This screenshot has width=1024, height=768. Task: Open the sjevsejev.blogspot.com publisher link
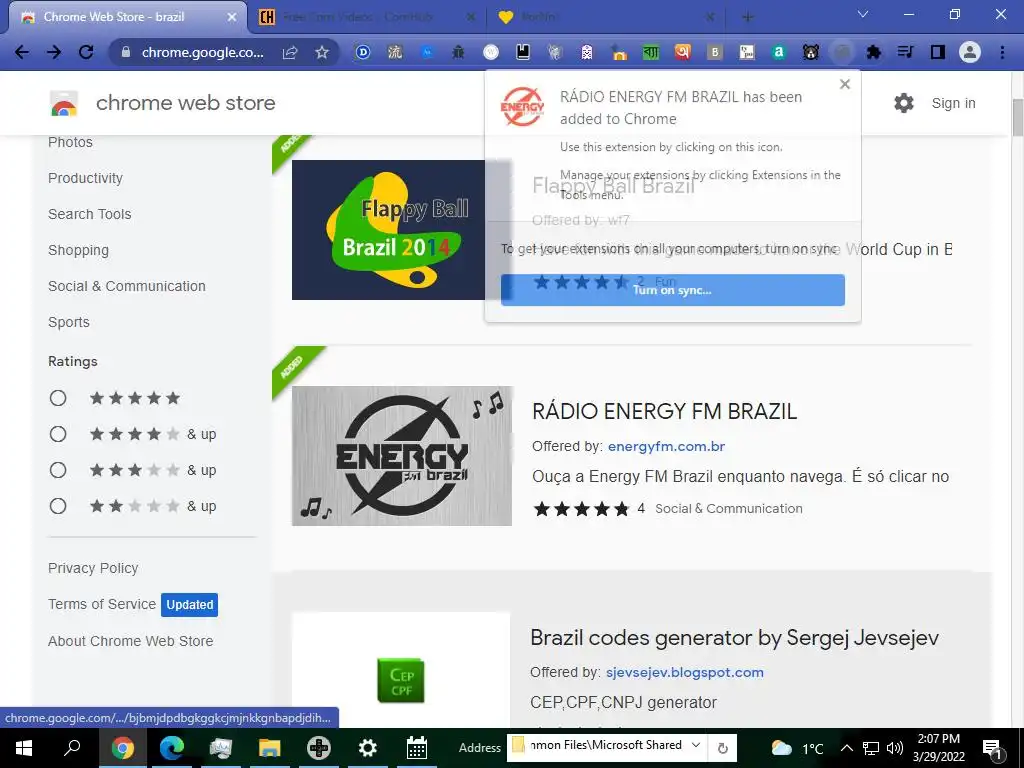pos(684,672)
